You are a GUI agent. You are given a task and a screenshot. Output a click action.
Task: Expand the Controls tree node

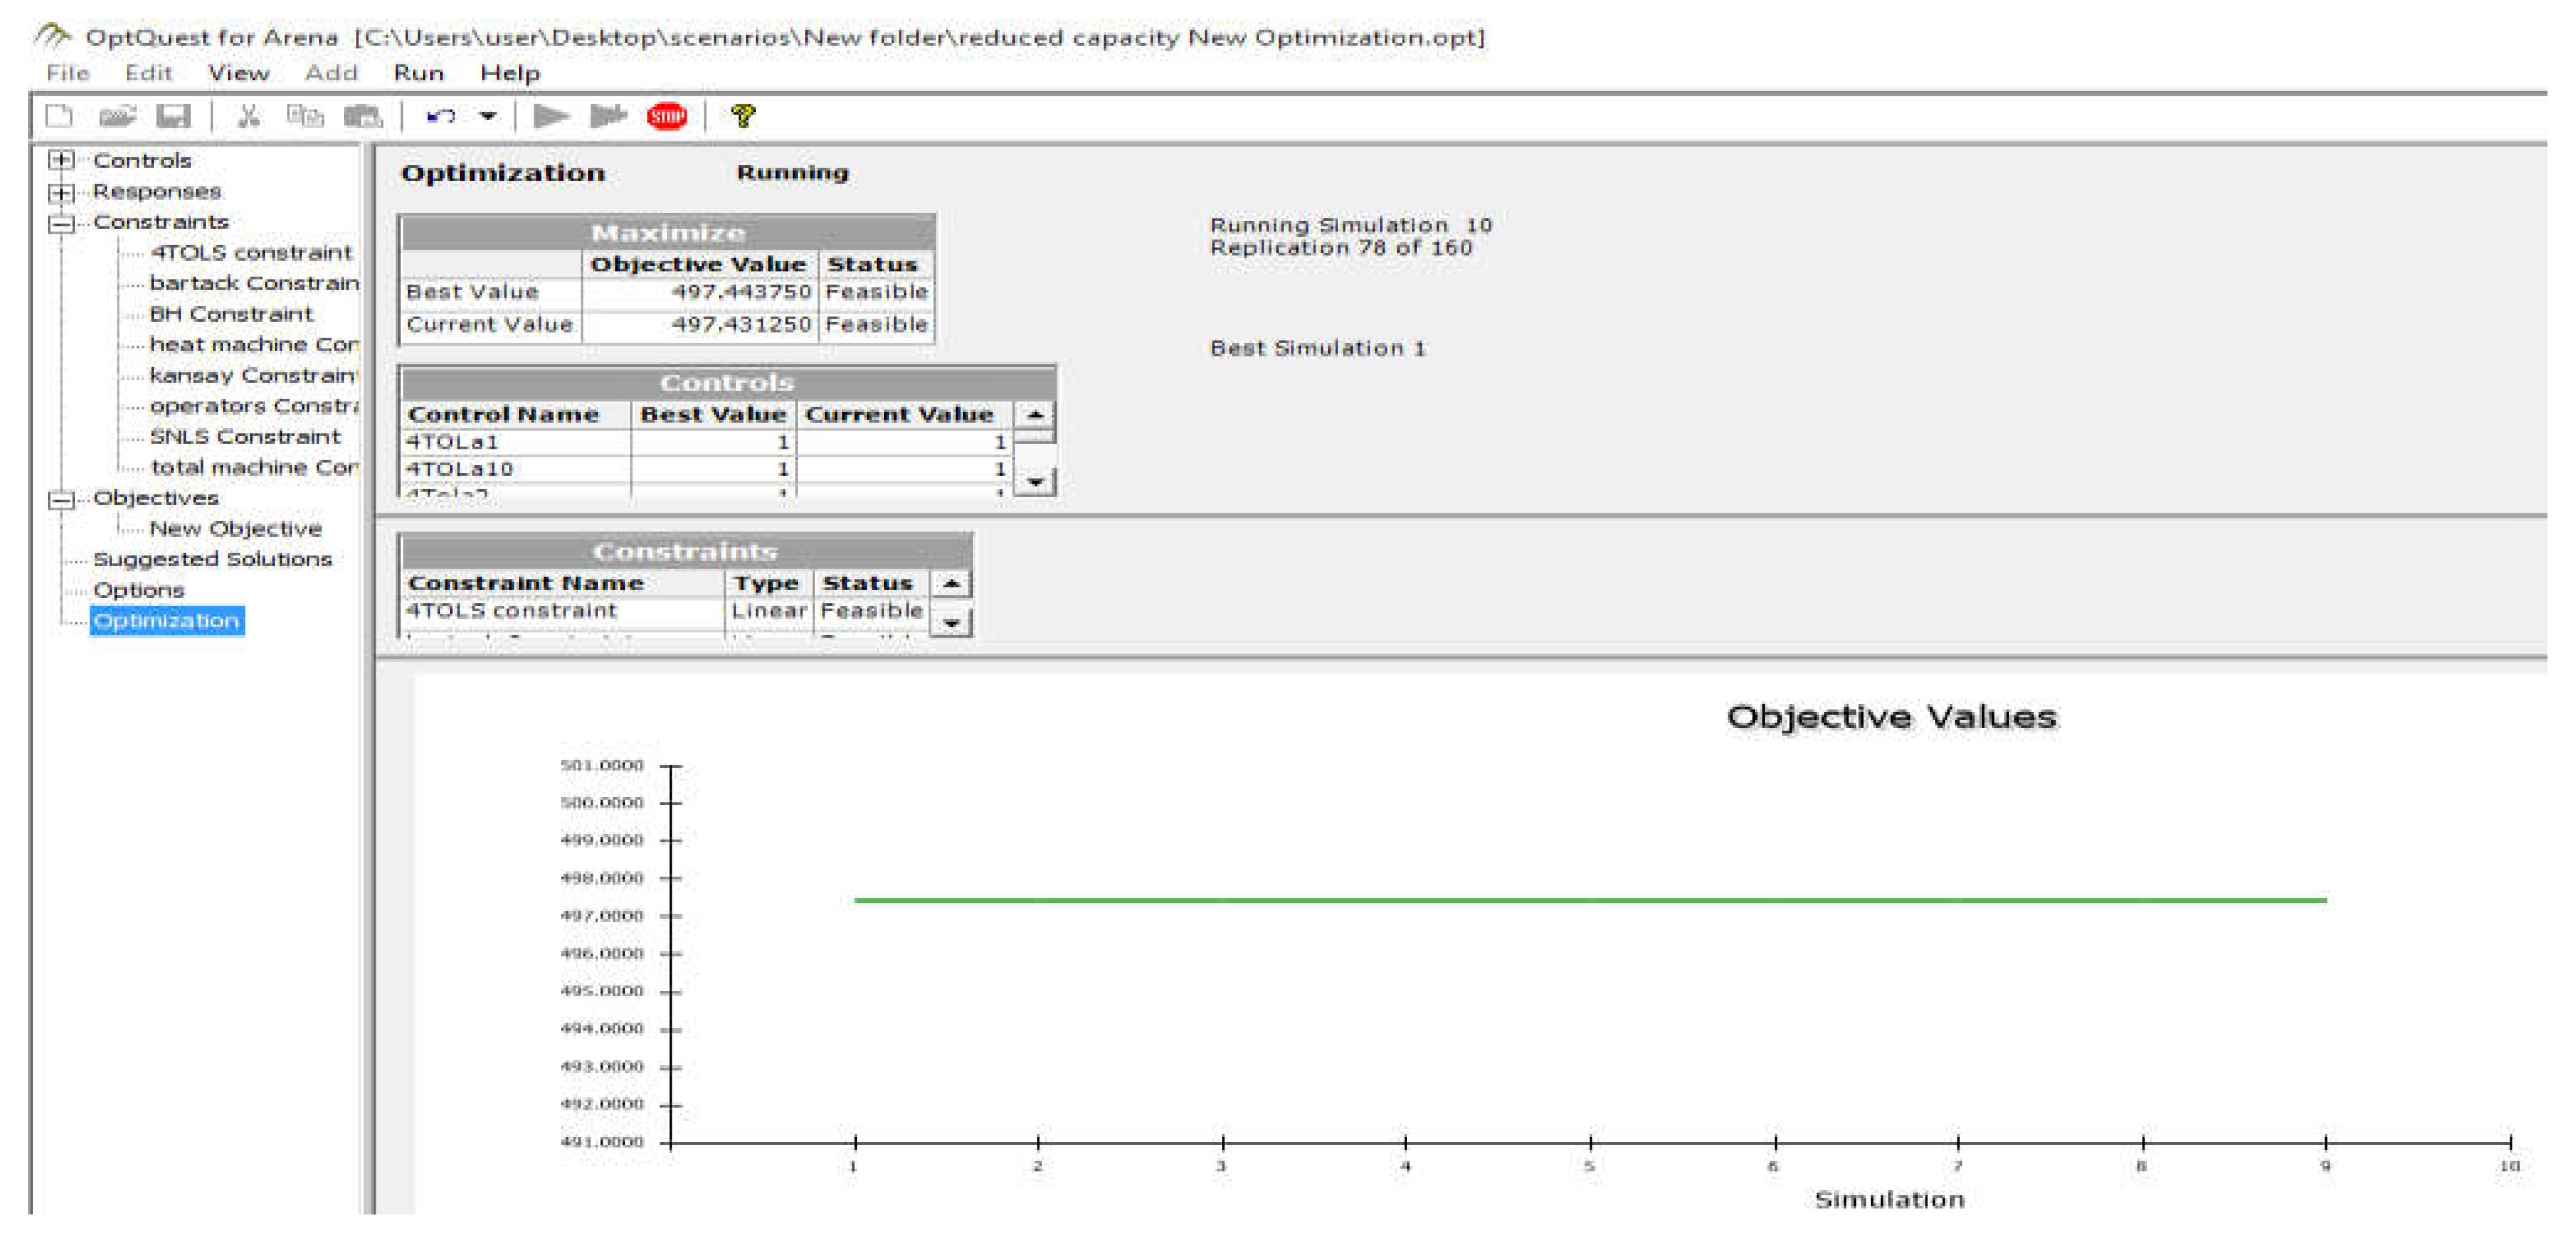pos(61,160)
